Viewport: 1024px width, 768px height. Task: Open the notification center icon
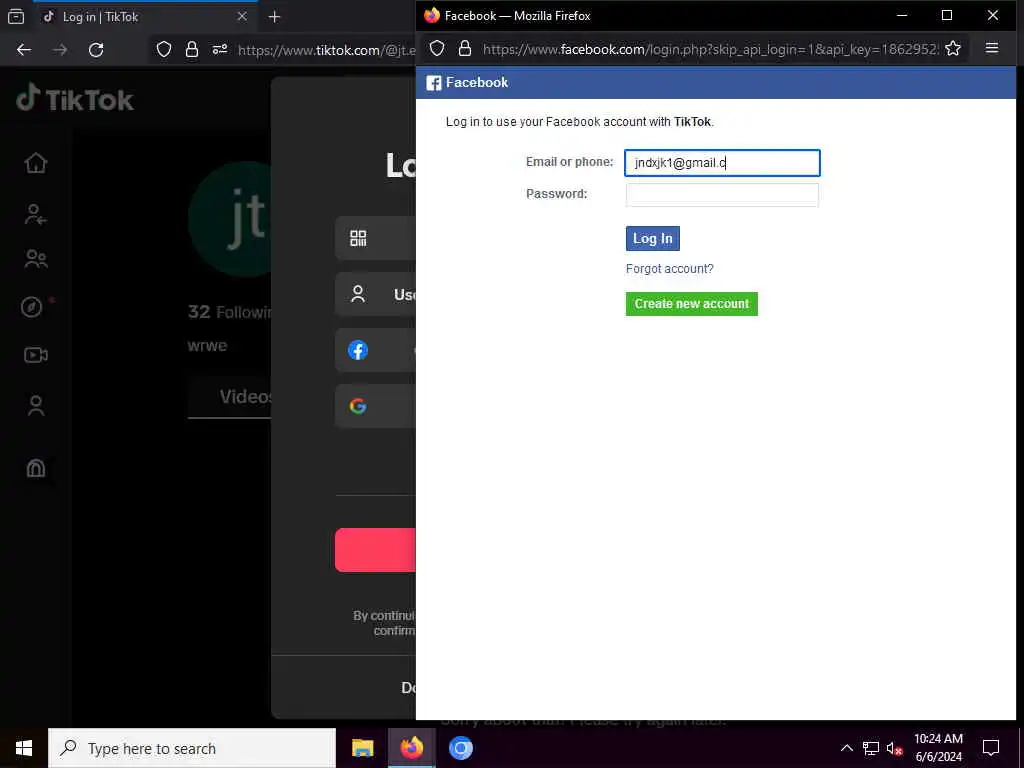point(991,748)
